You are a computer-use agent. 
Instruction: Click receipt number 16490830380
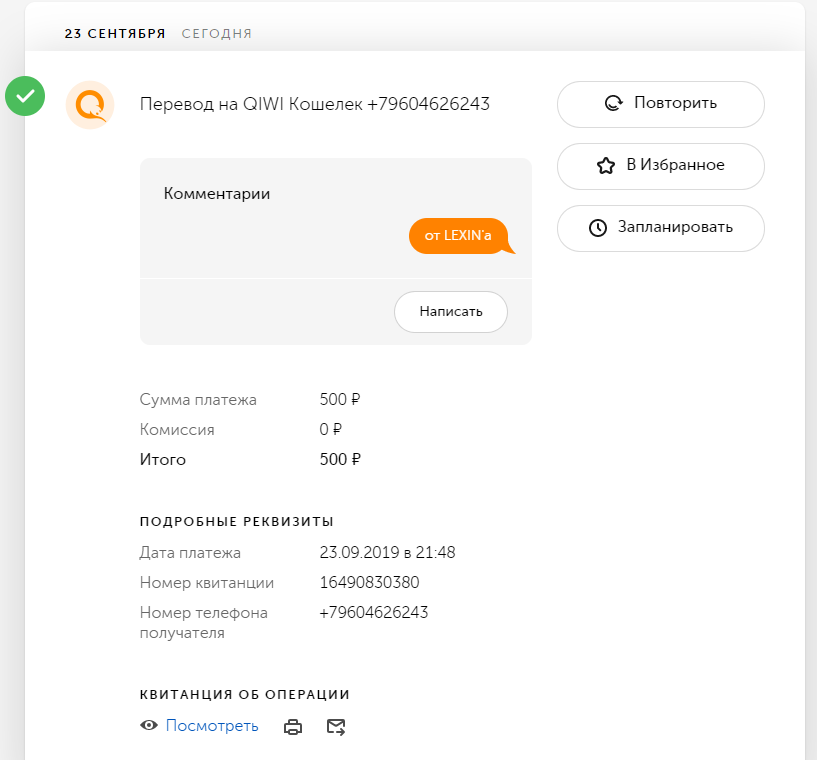pyautogui.click(x=369, y=582)
